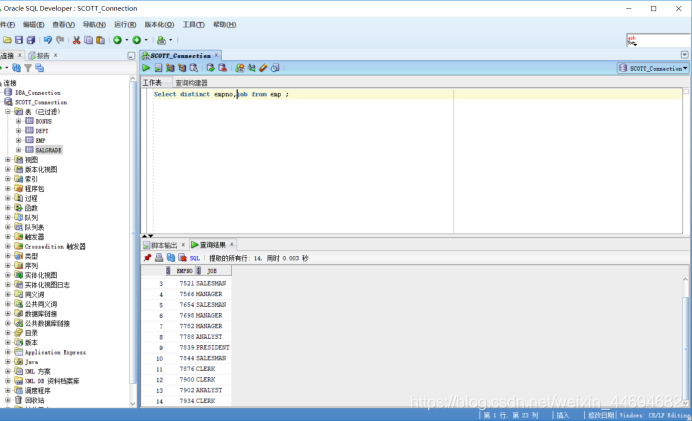The width and height of the screenshot is (692, 421).
Task: Close the 查询结果 tab
Action: pos(231,244)
